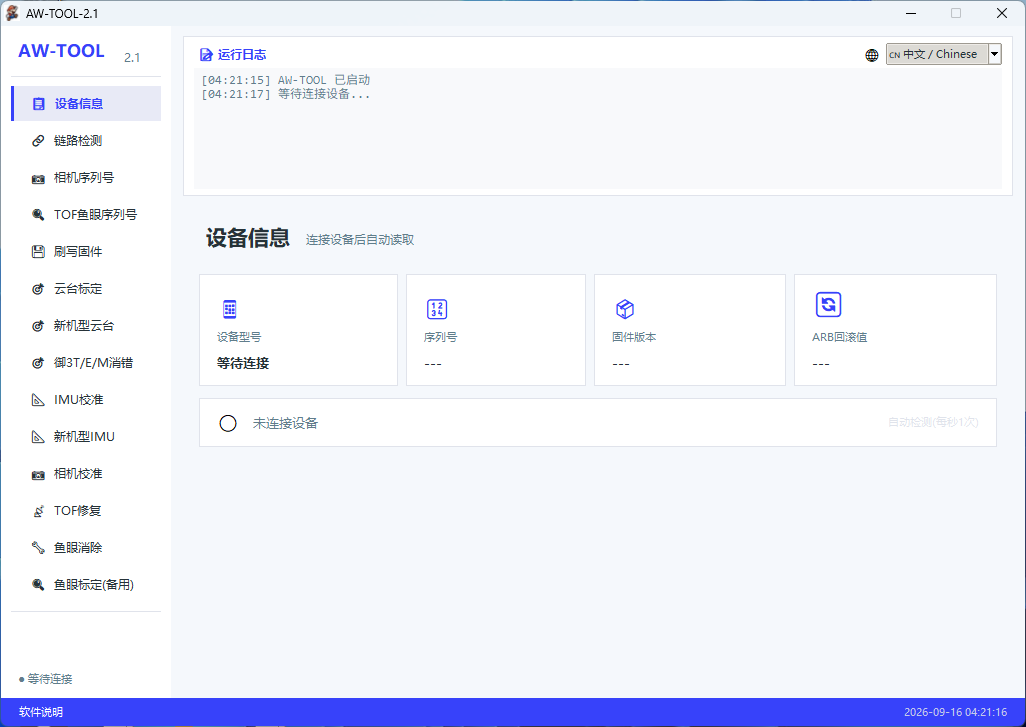
Task: Click the 刷写固件 save disk icon
Action: 39,252
